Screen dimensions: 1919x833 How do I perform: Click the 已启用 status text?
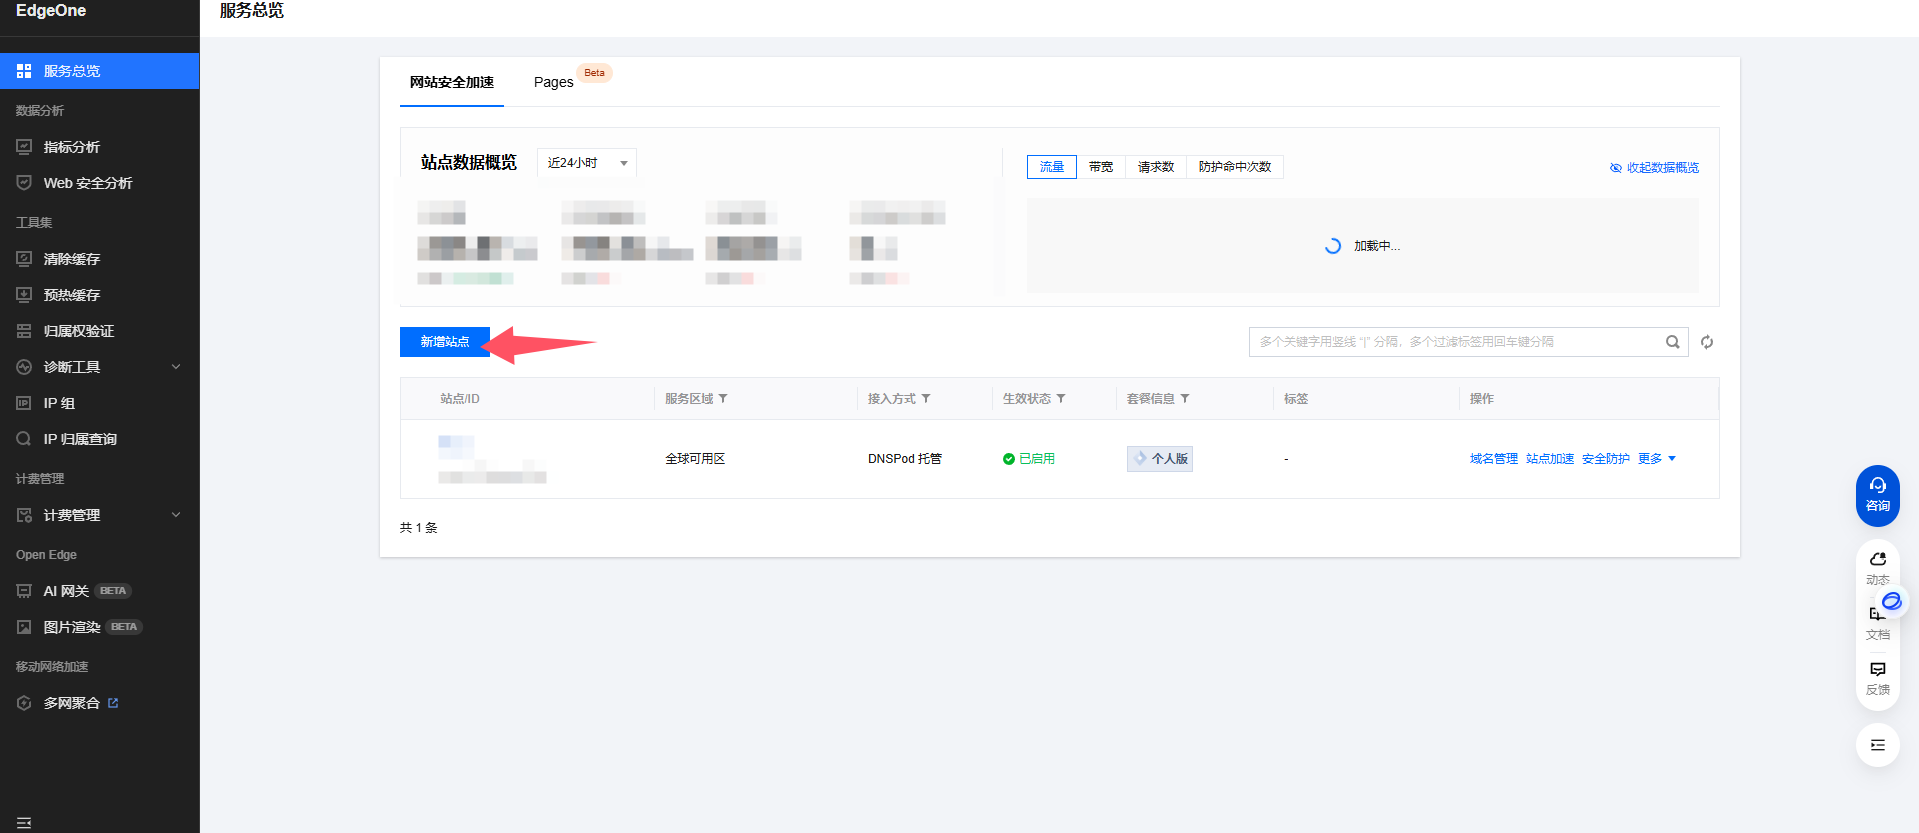(x=1037, y=459)
